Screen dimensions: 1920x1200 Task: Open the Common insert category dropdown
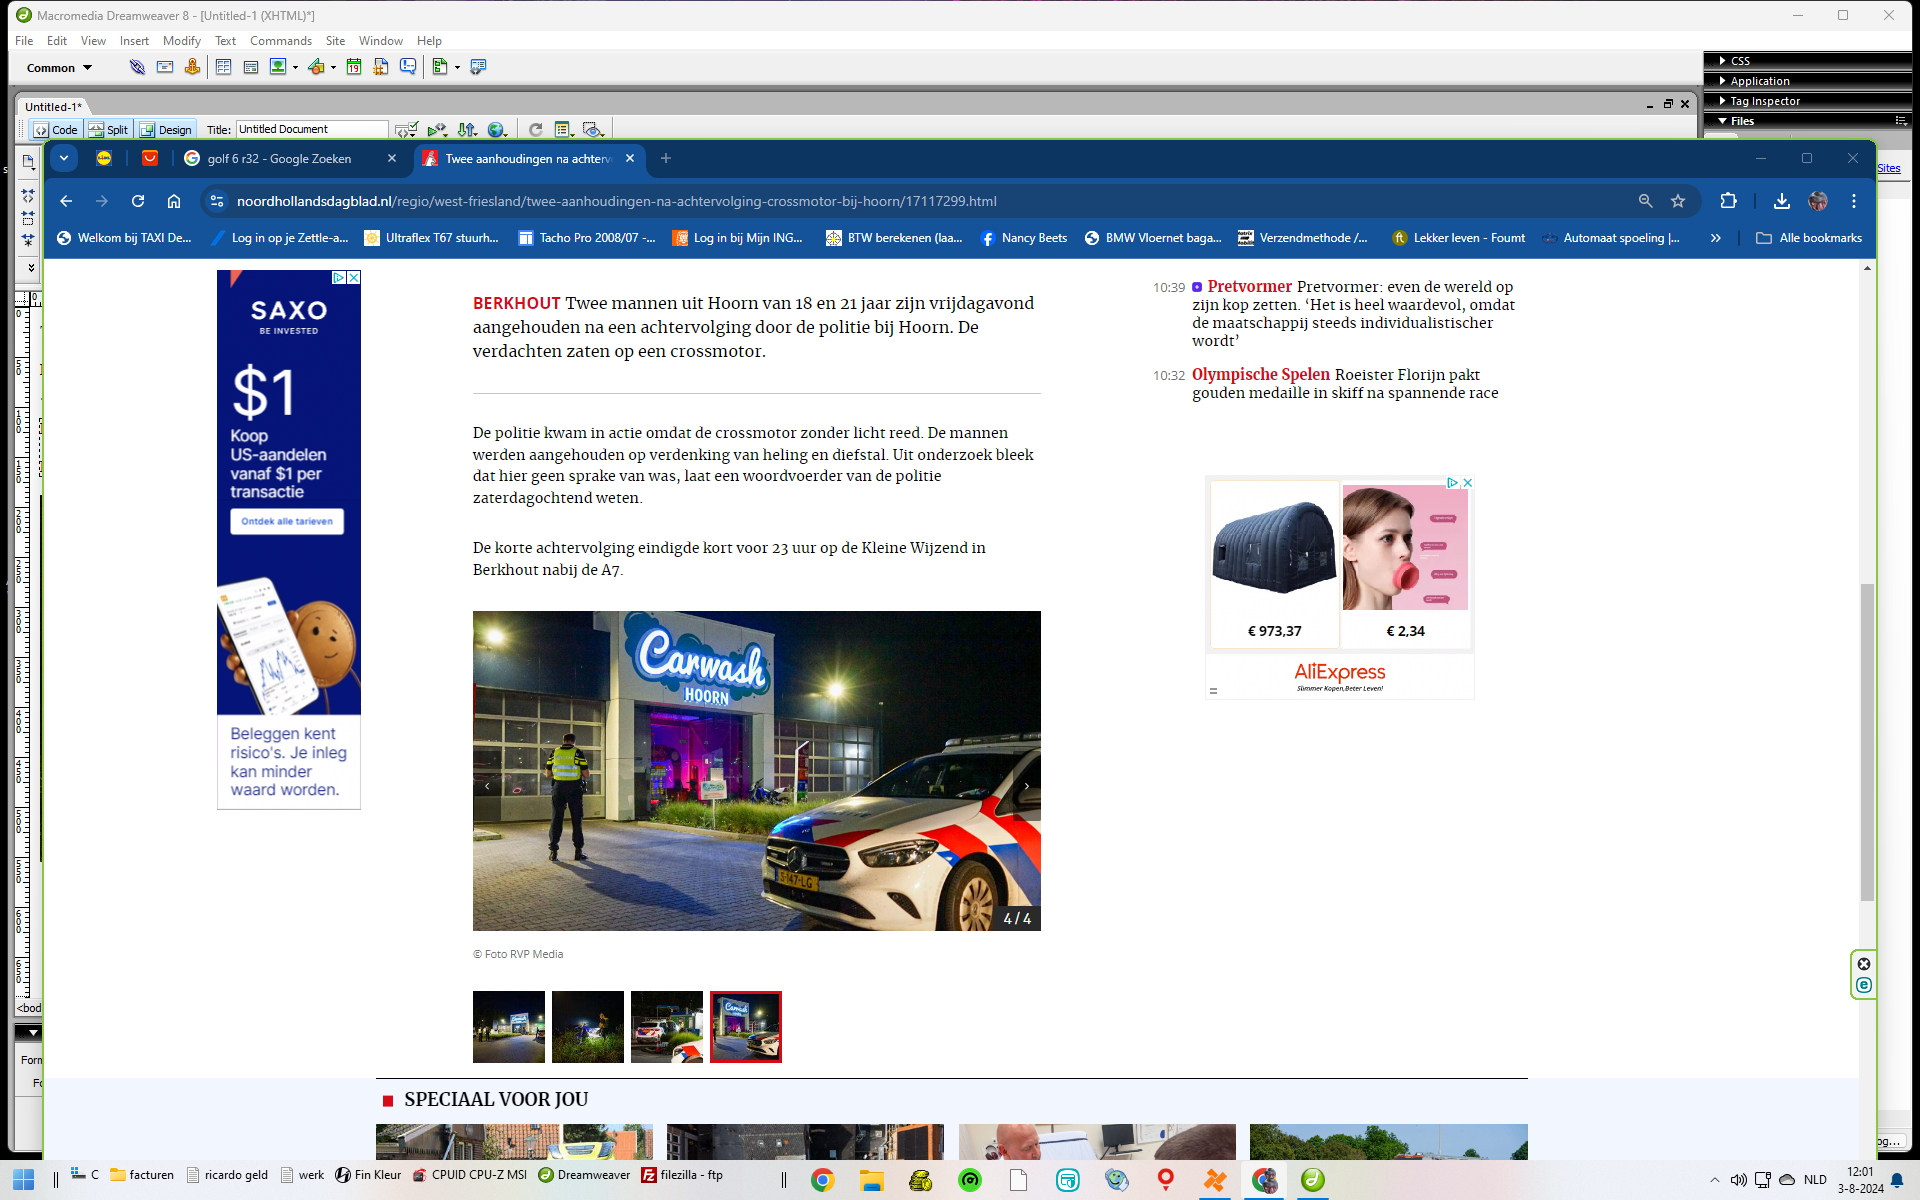[59, 68]
